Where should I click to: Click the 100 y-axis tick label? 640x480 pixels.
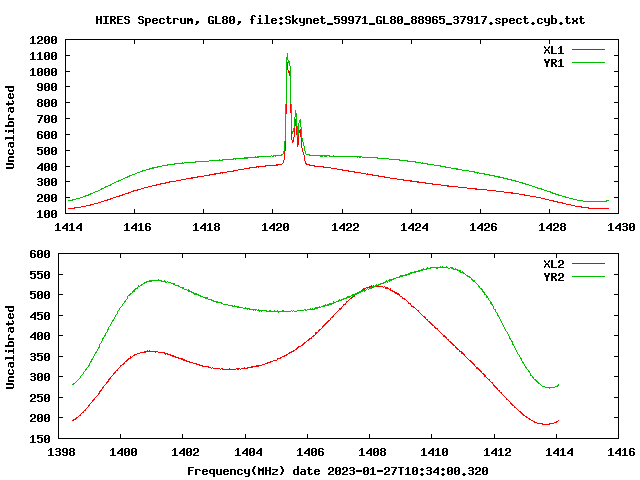[x=47, y=214]
